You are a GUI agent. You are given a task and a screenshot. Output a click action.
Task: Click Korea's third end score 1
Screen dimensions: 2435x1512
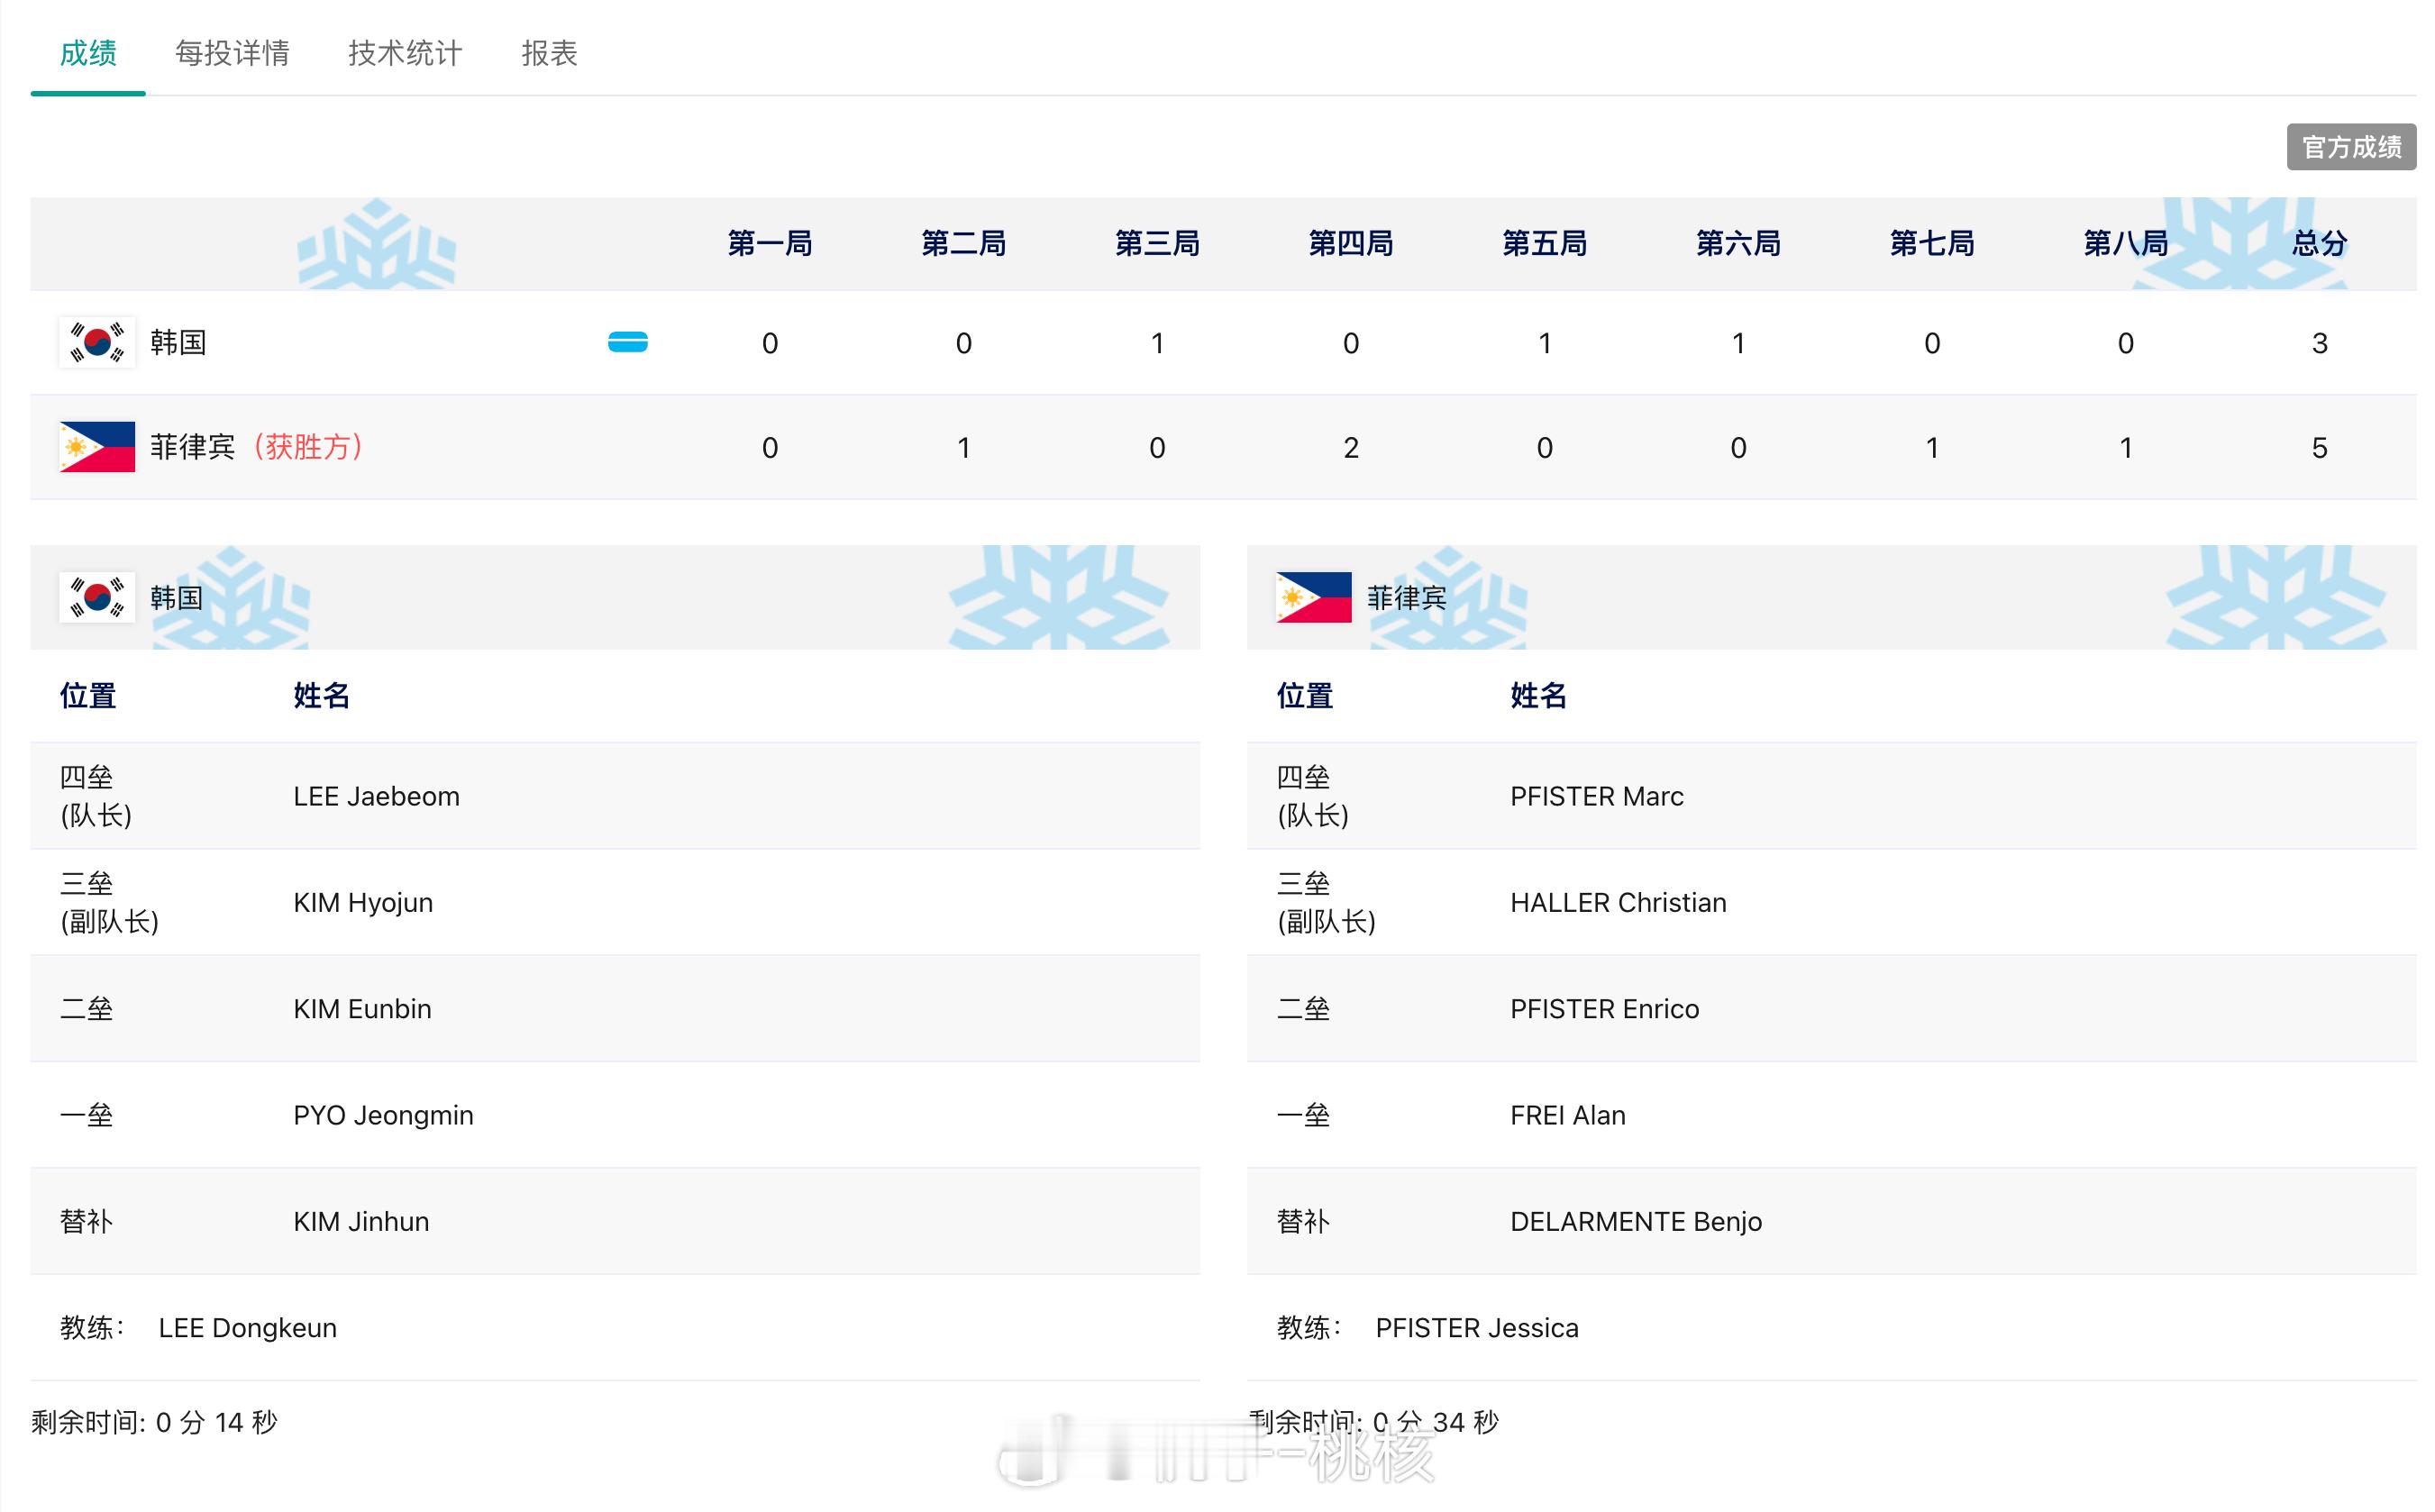(1157, 343)
